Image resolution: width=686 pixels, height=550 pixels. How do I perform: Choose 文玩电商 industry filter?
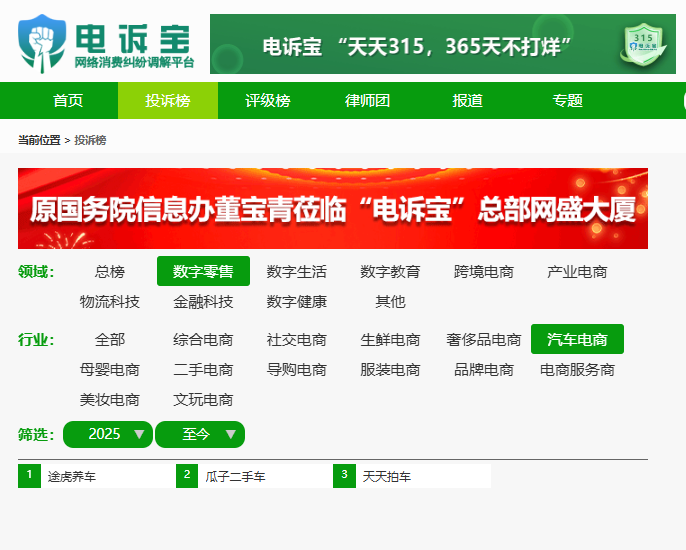(203, 399)
